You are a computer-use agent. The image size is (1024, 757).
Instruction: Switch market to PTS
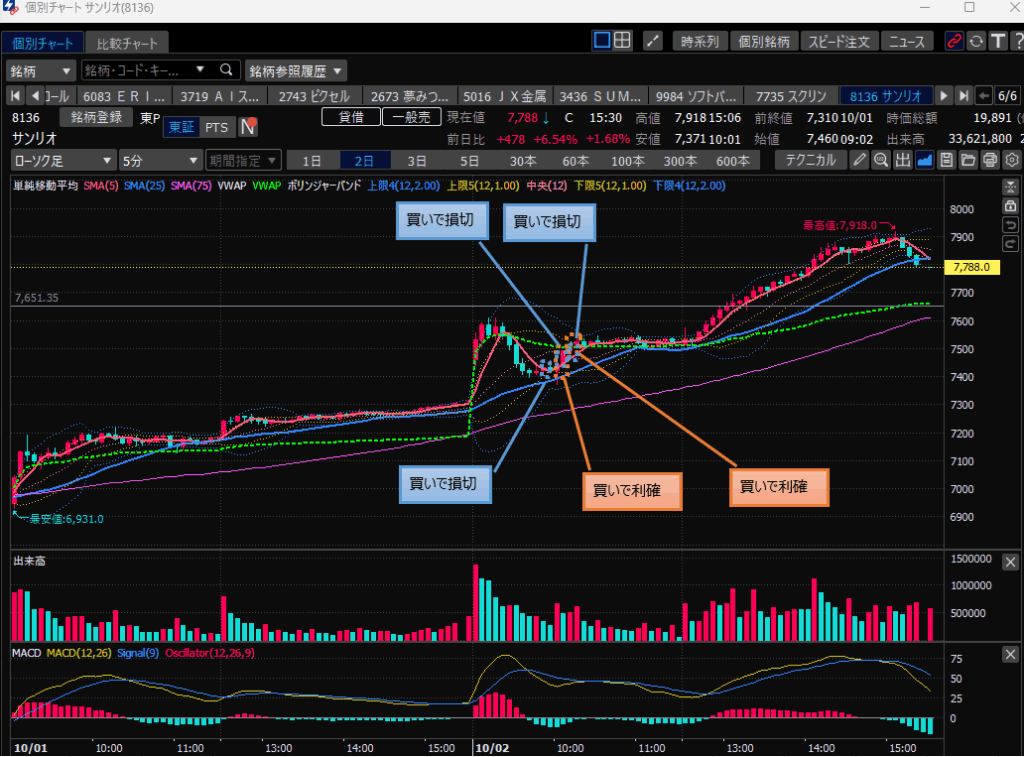pos(216,127)
